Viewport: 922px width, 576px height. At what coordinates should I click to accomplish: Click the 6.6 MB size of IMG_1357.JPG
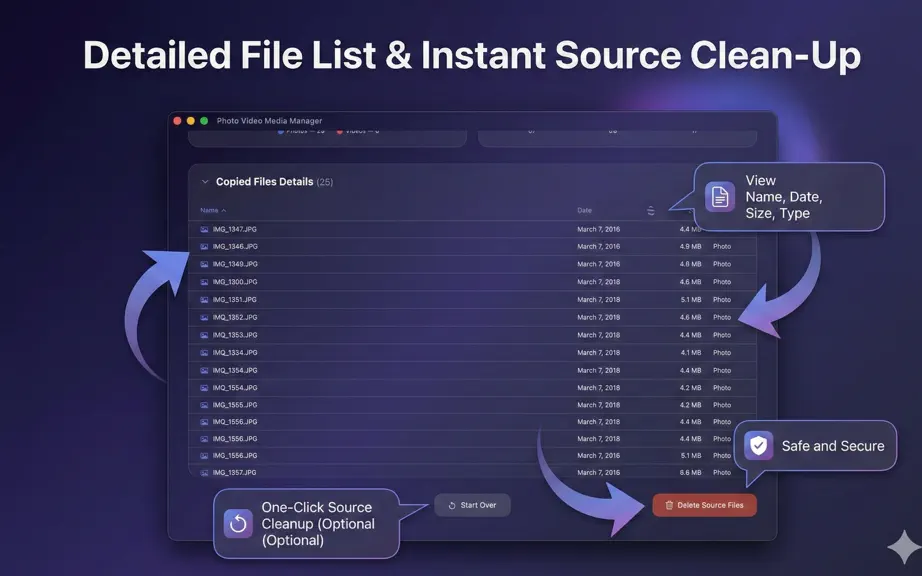690,473
